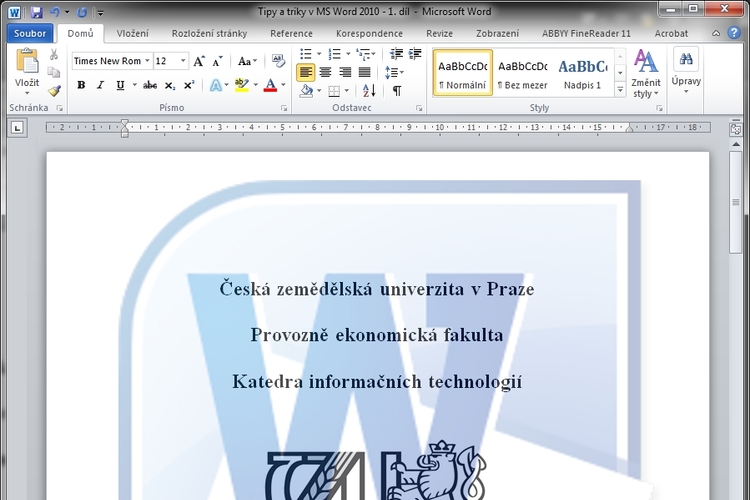Image resolution: width=750 pixels, height=500 pixels.
Task: Toggle bold formatting
Action: pos(81,86)
